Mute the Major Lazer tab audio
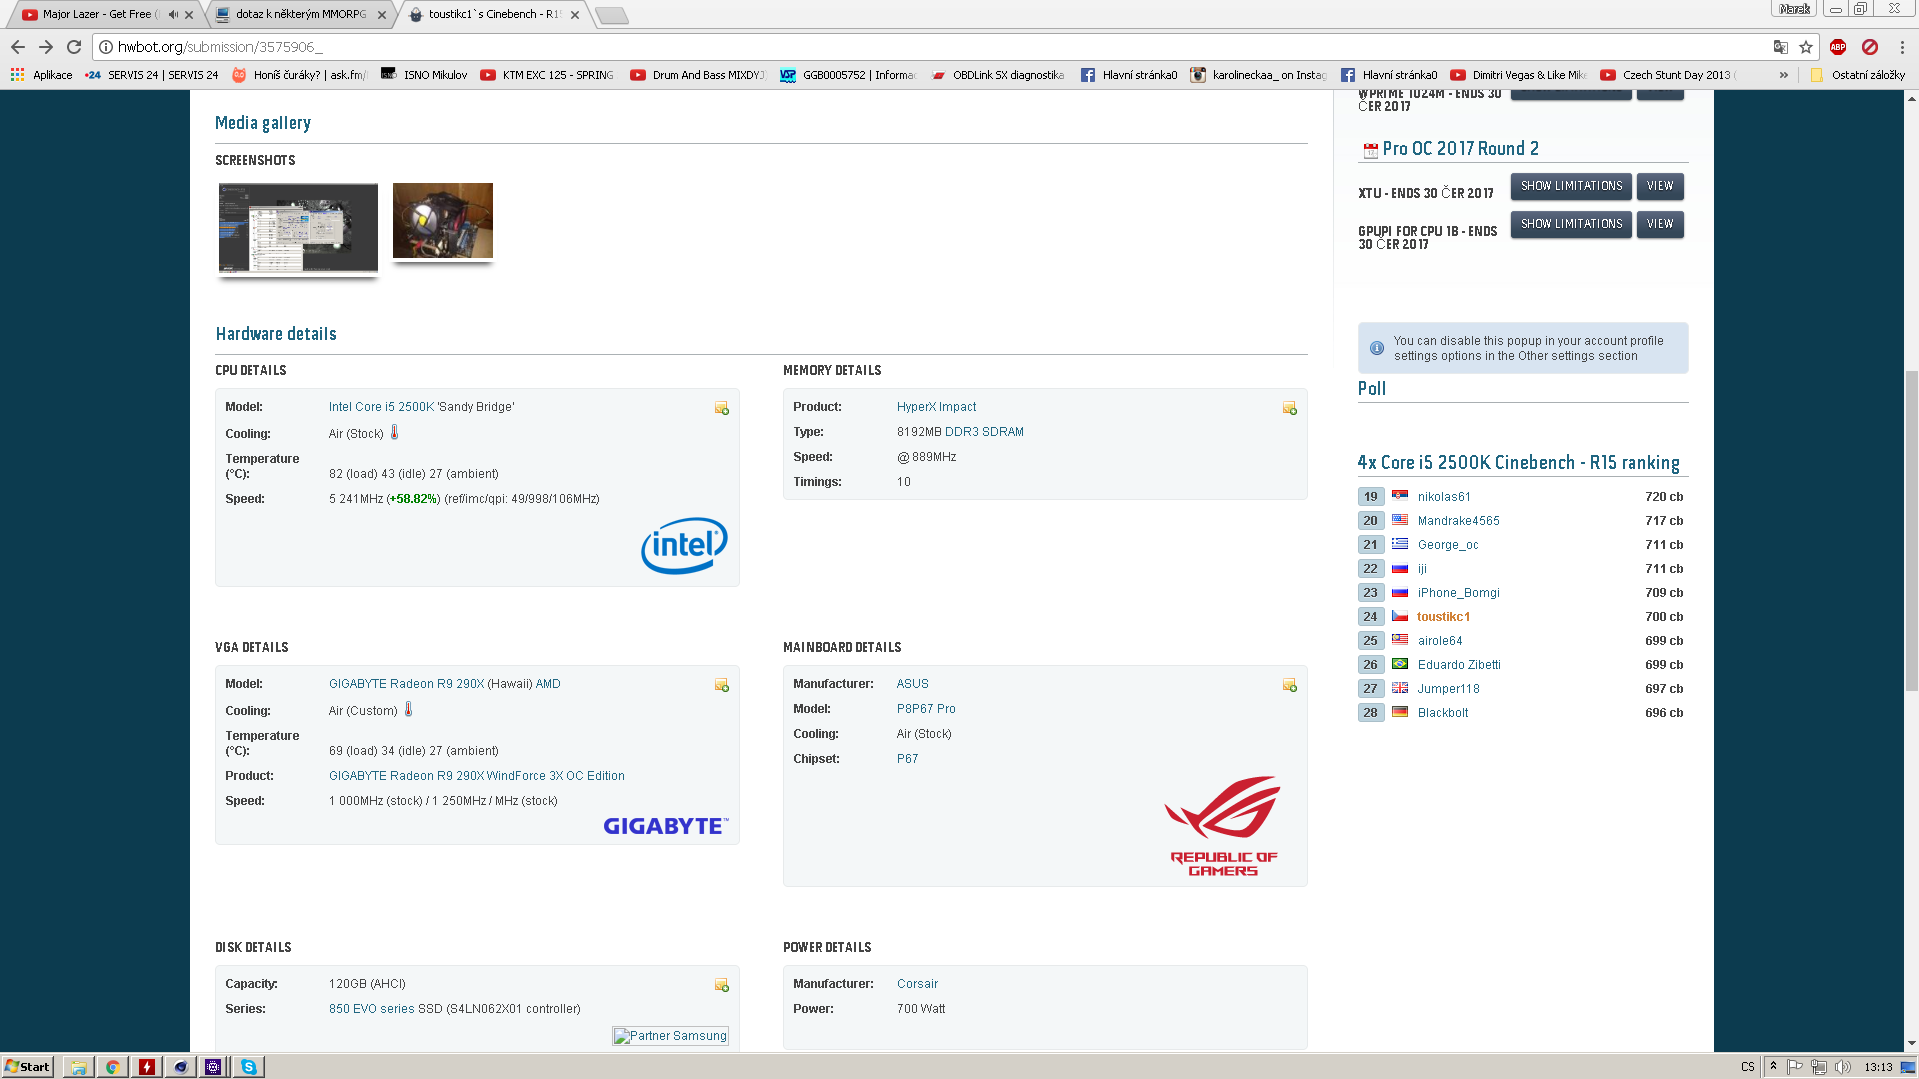 point(173,15)
